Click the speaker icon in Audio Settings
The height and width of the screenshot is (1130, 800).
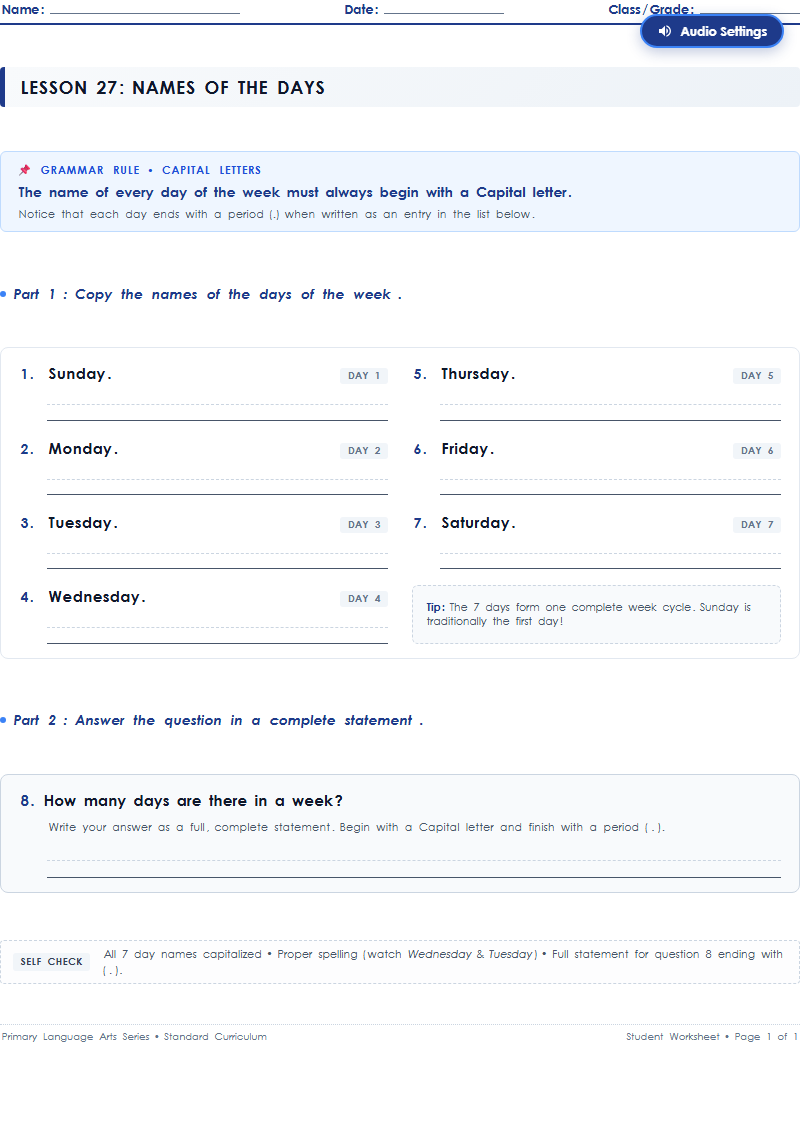tap(665, 31)
